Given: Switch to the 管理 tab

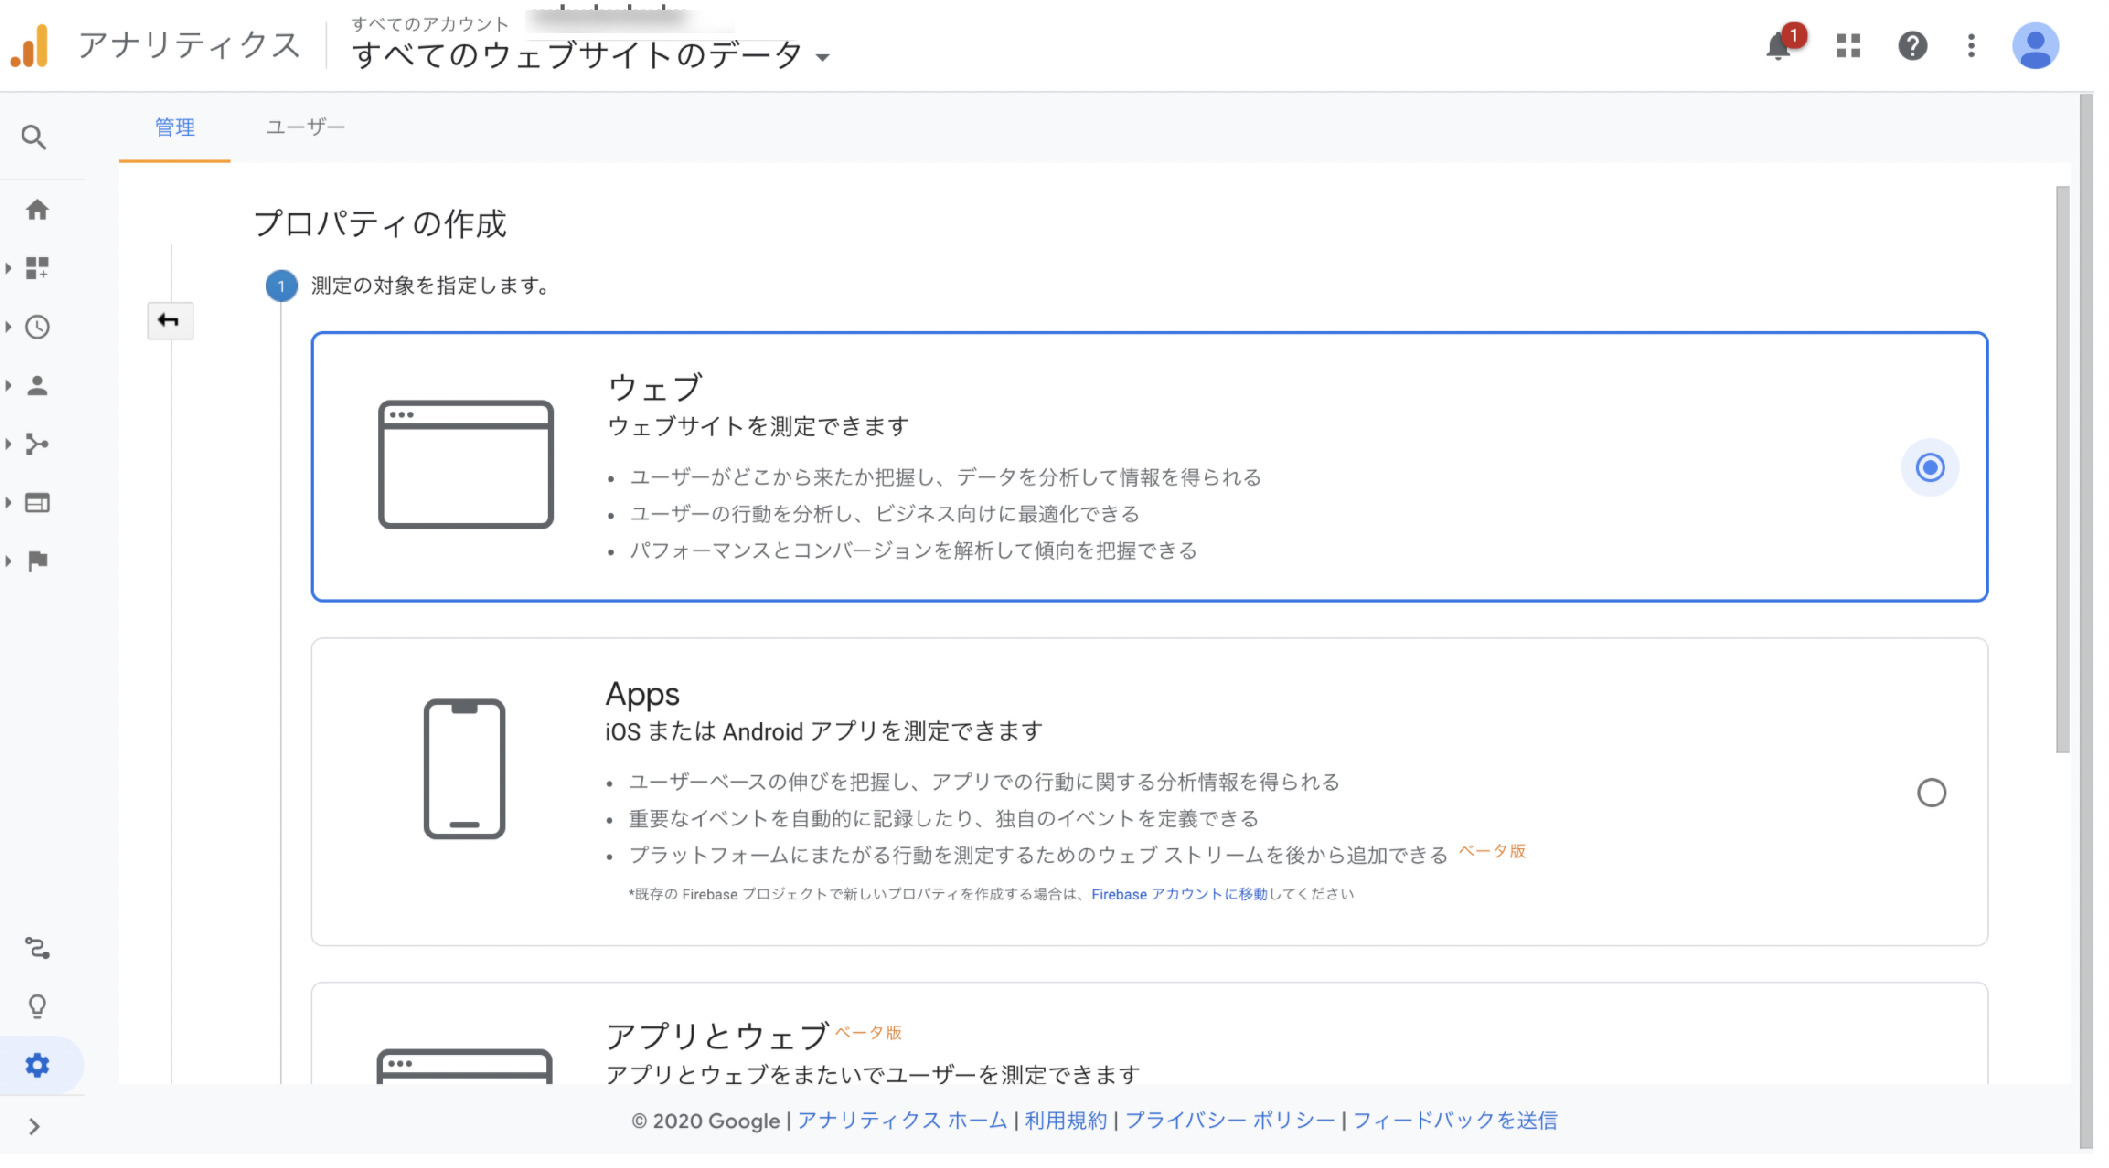Looking at the screenshot, I should [175, 127].
